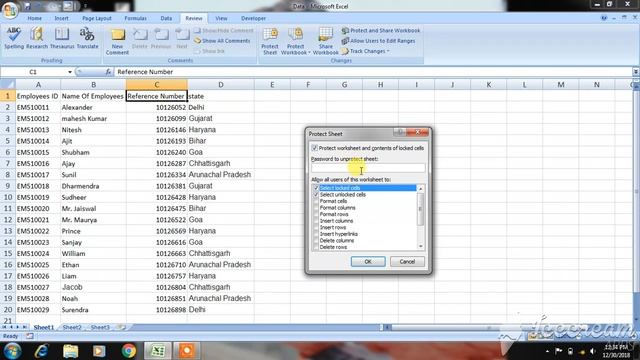Open the Name Box dropdown arrow
This screenshot has height=360, width=640.
(70, 72)
